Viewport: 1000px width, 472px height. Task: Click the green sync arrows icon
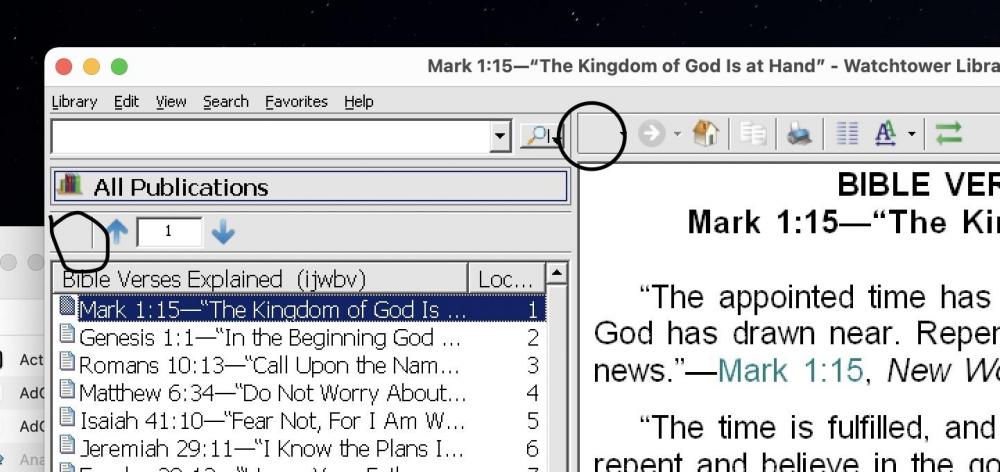pyautogui.click(x=948, y=134)
